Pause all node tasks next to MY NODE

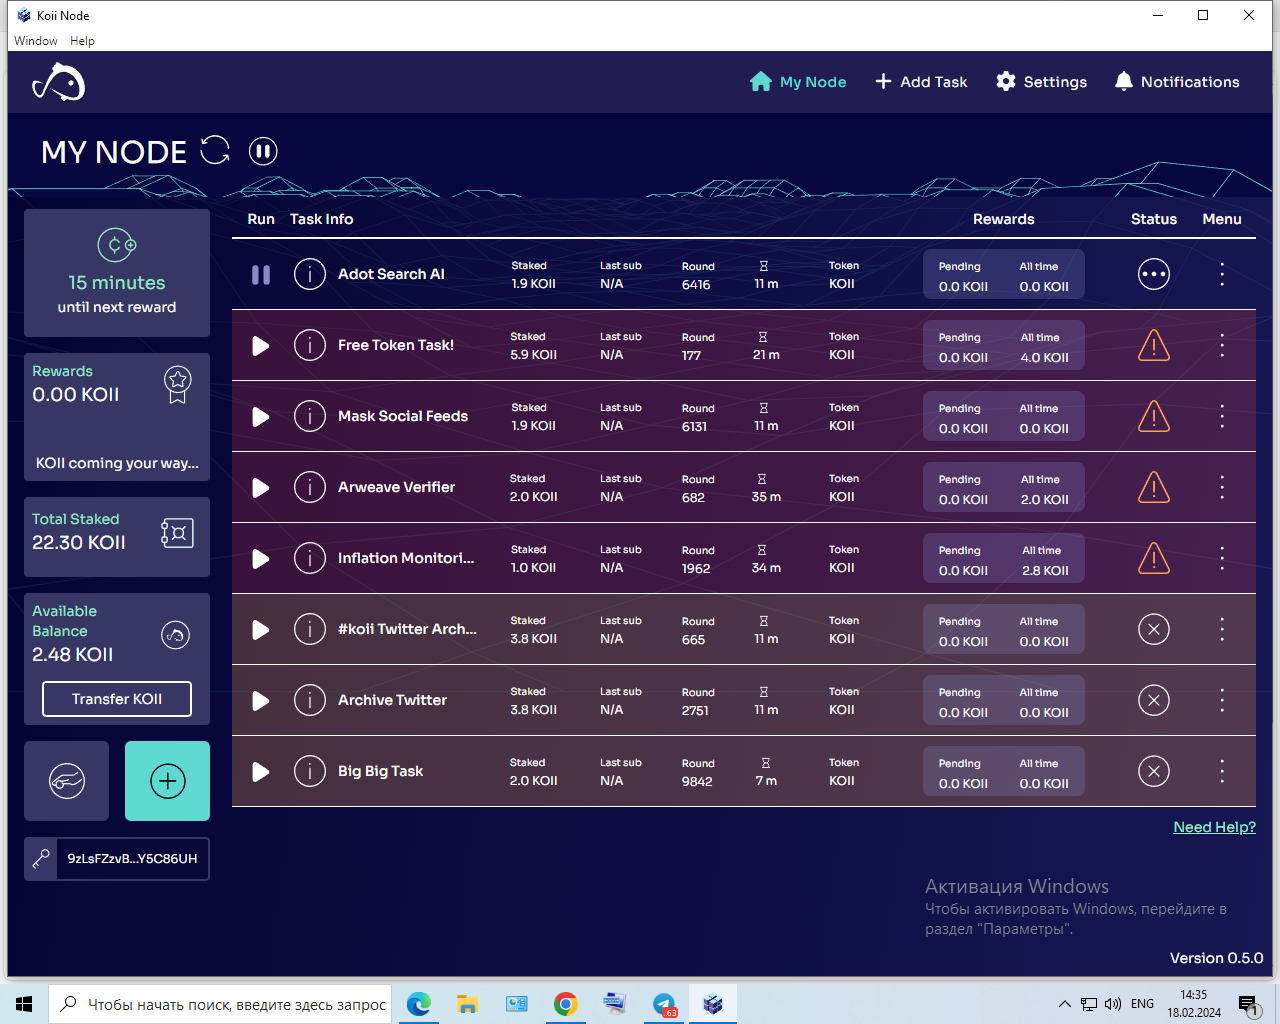263,151
